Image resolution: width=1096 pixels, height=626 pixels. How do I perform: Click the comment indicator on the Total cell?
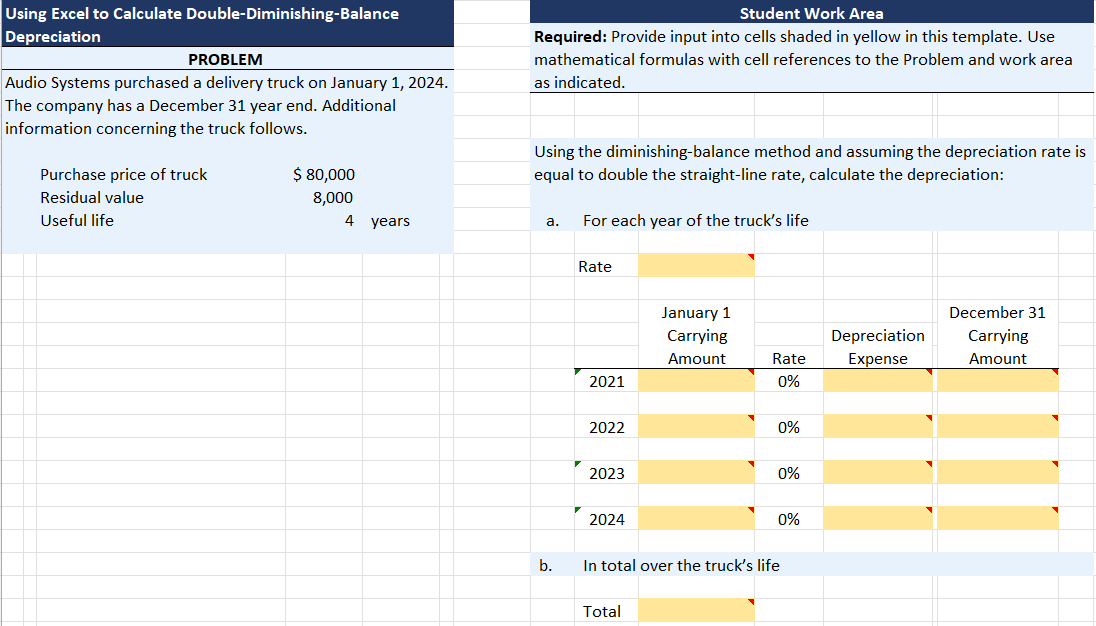click(751, 602)
